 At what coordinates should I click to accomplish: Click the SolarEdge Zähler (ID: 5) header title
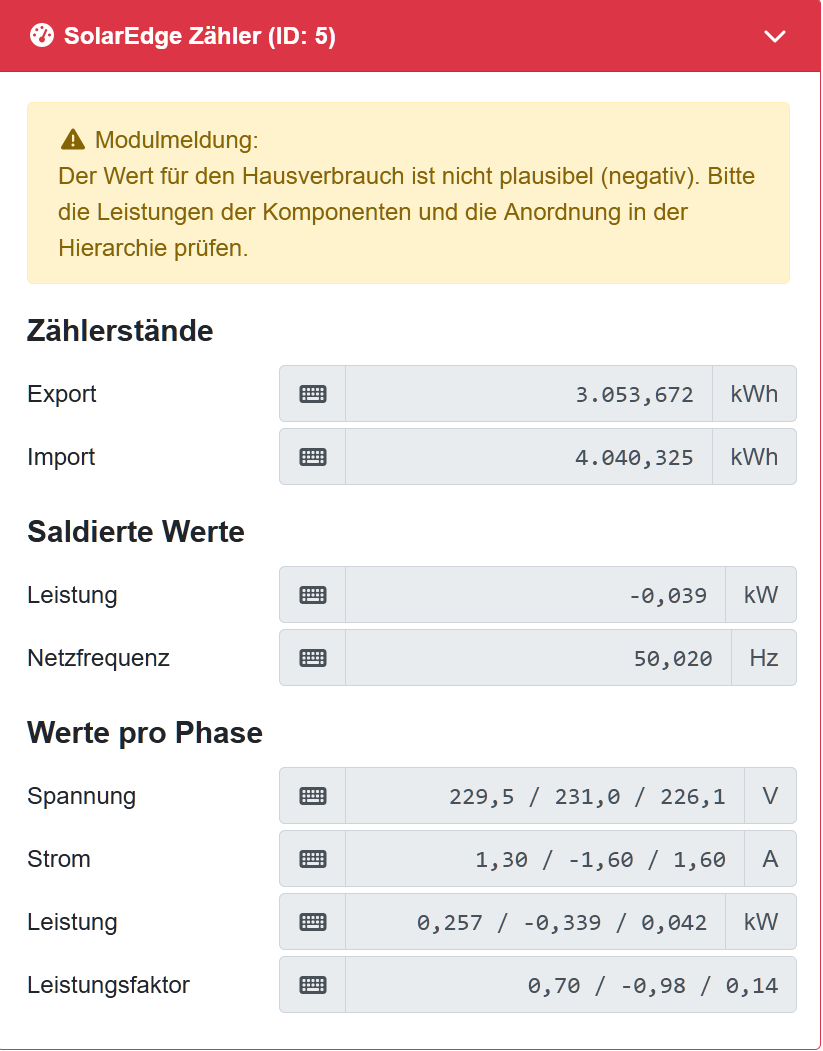pyautogui.click(x=200, y=37)
